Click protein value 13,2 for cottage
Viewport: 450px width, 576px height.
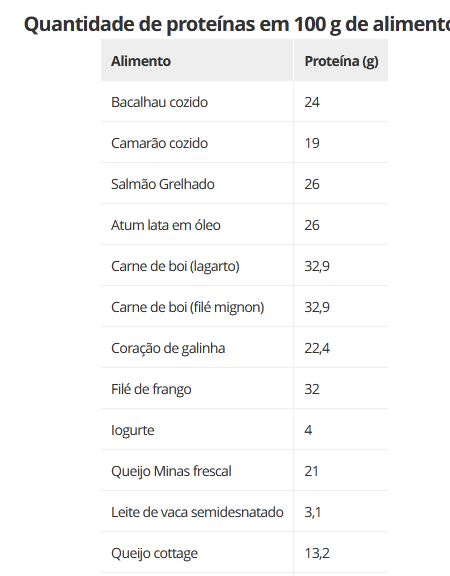(x=317, y=553)
